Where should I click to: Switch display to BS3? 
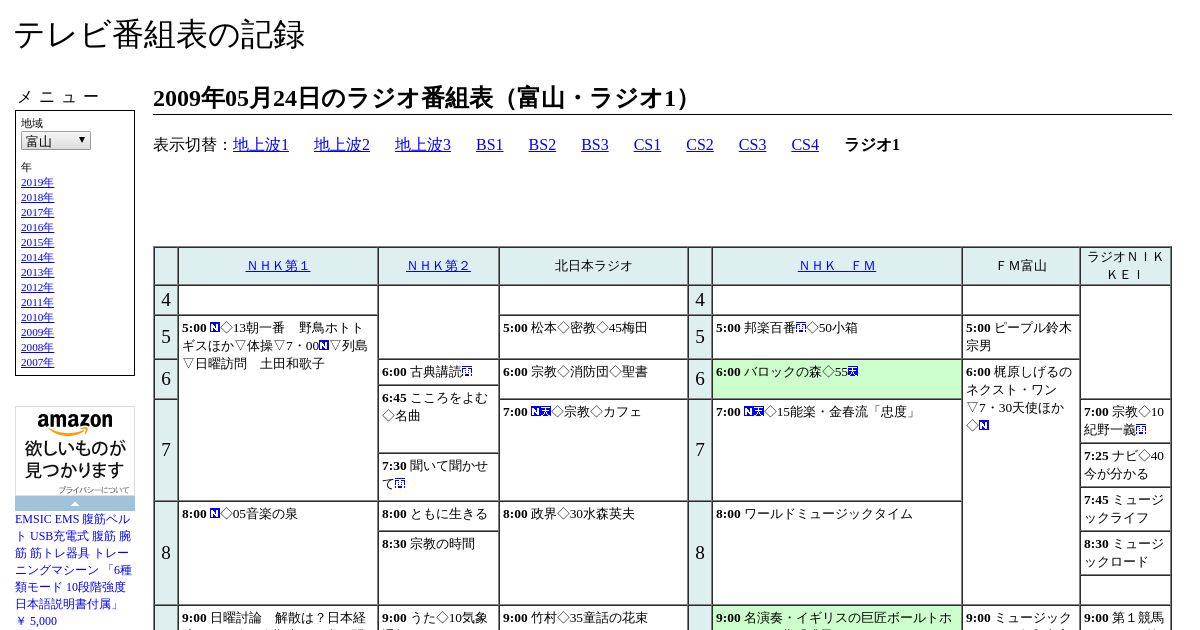click(595, 145)
